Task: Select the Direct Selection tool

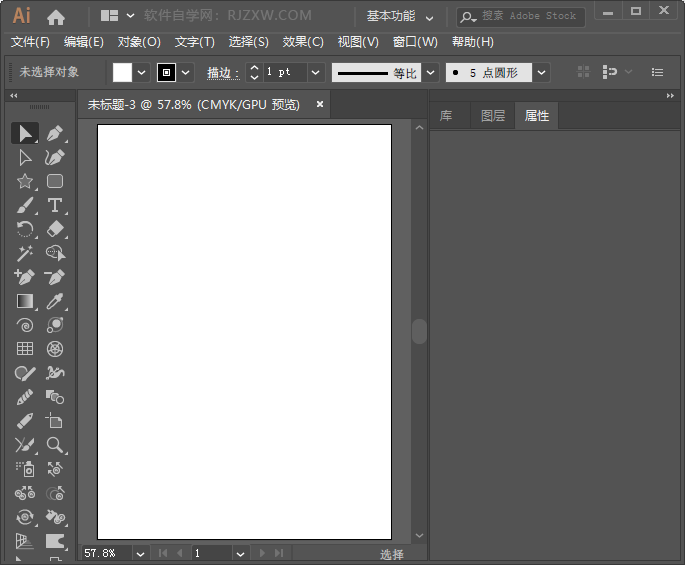Action: click(25, 157)
